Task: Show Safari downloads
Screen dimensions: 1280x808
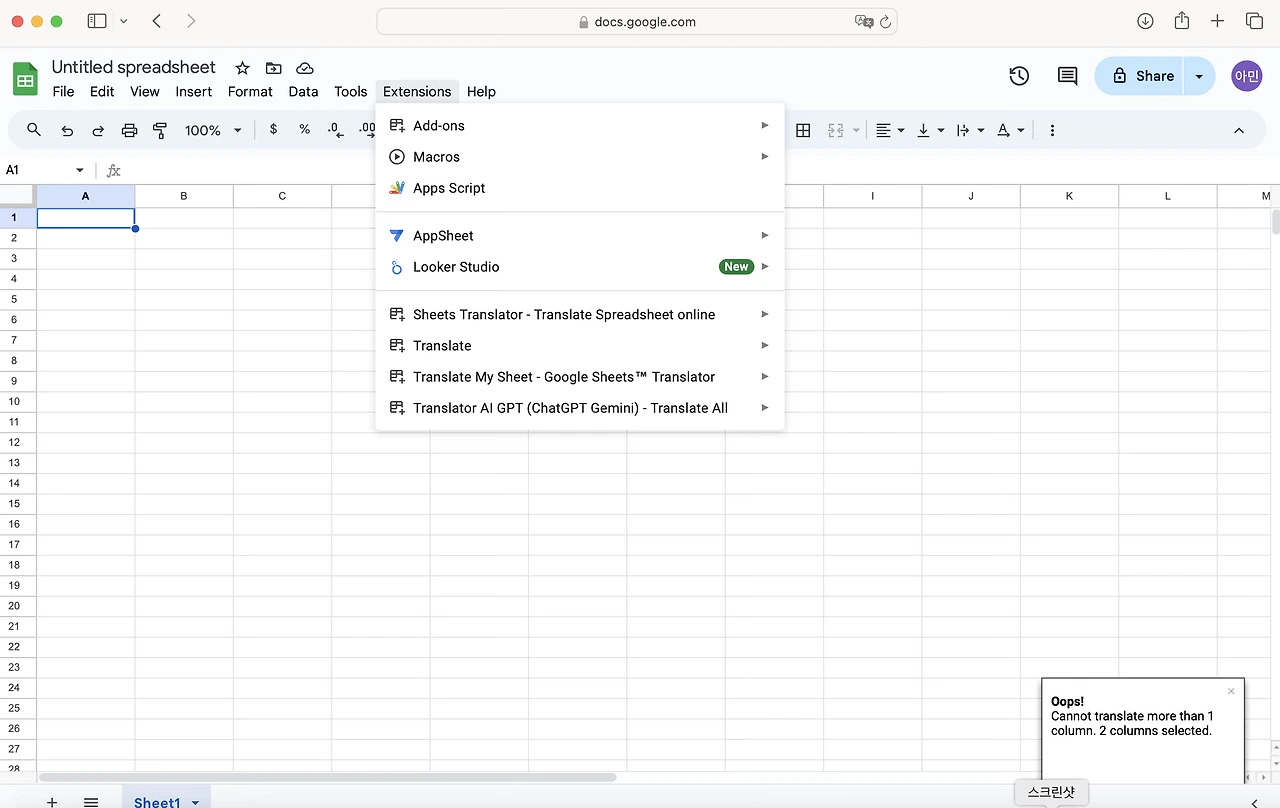Action: (x=1146, y=21)
